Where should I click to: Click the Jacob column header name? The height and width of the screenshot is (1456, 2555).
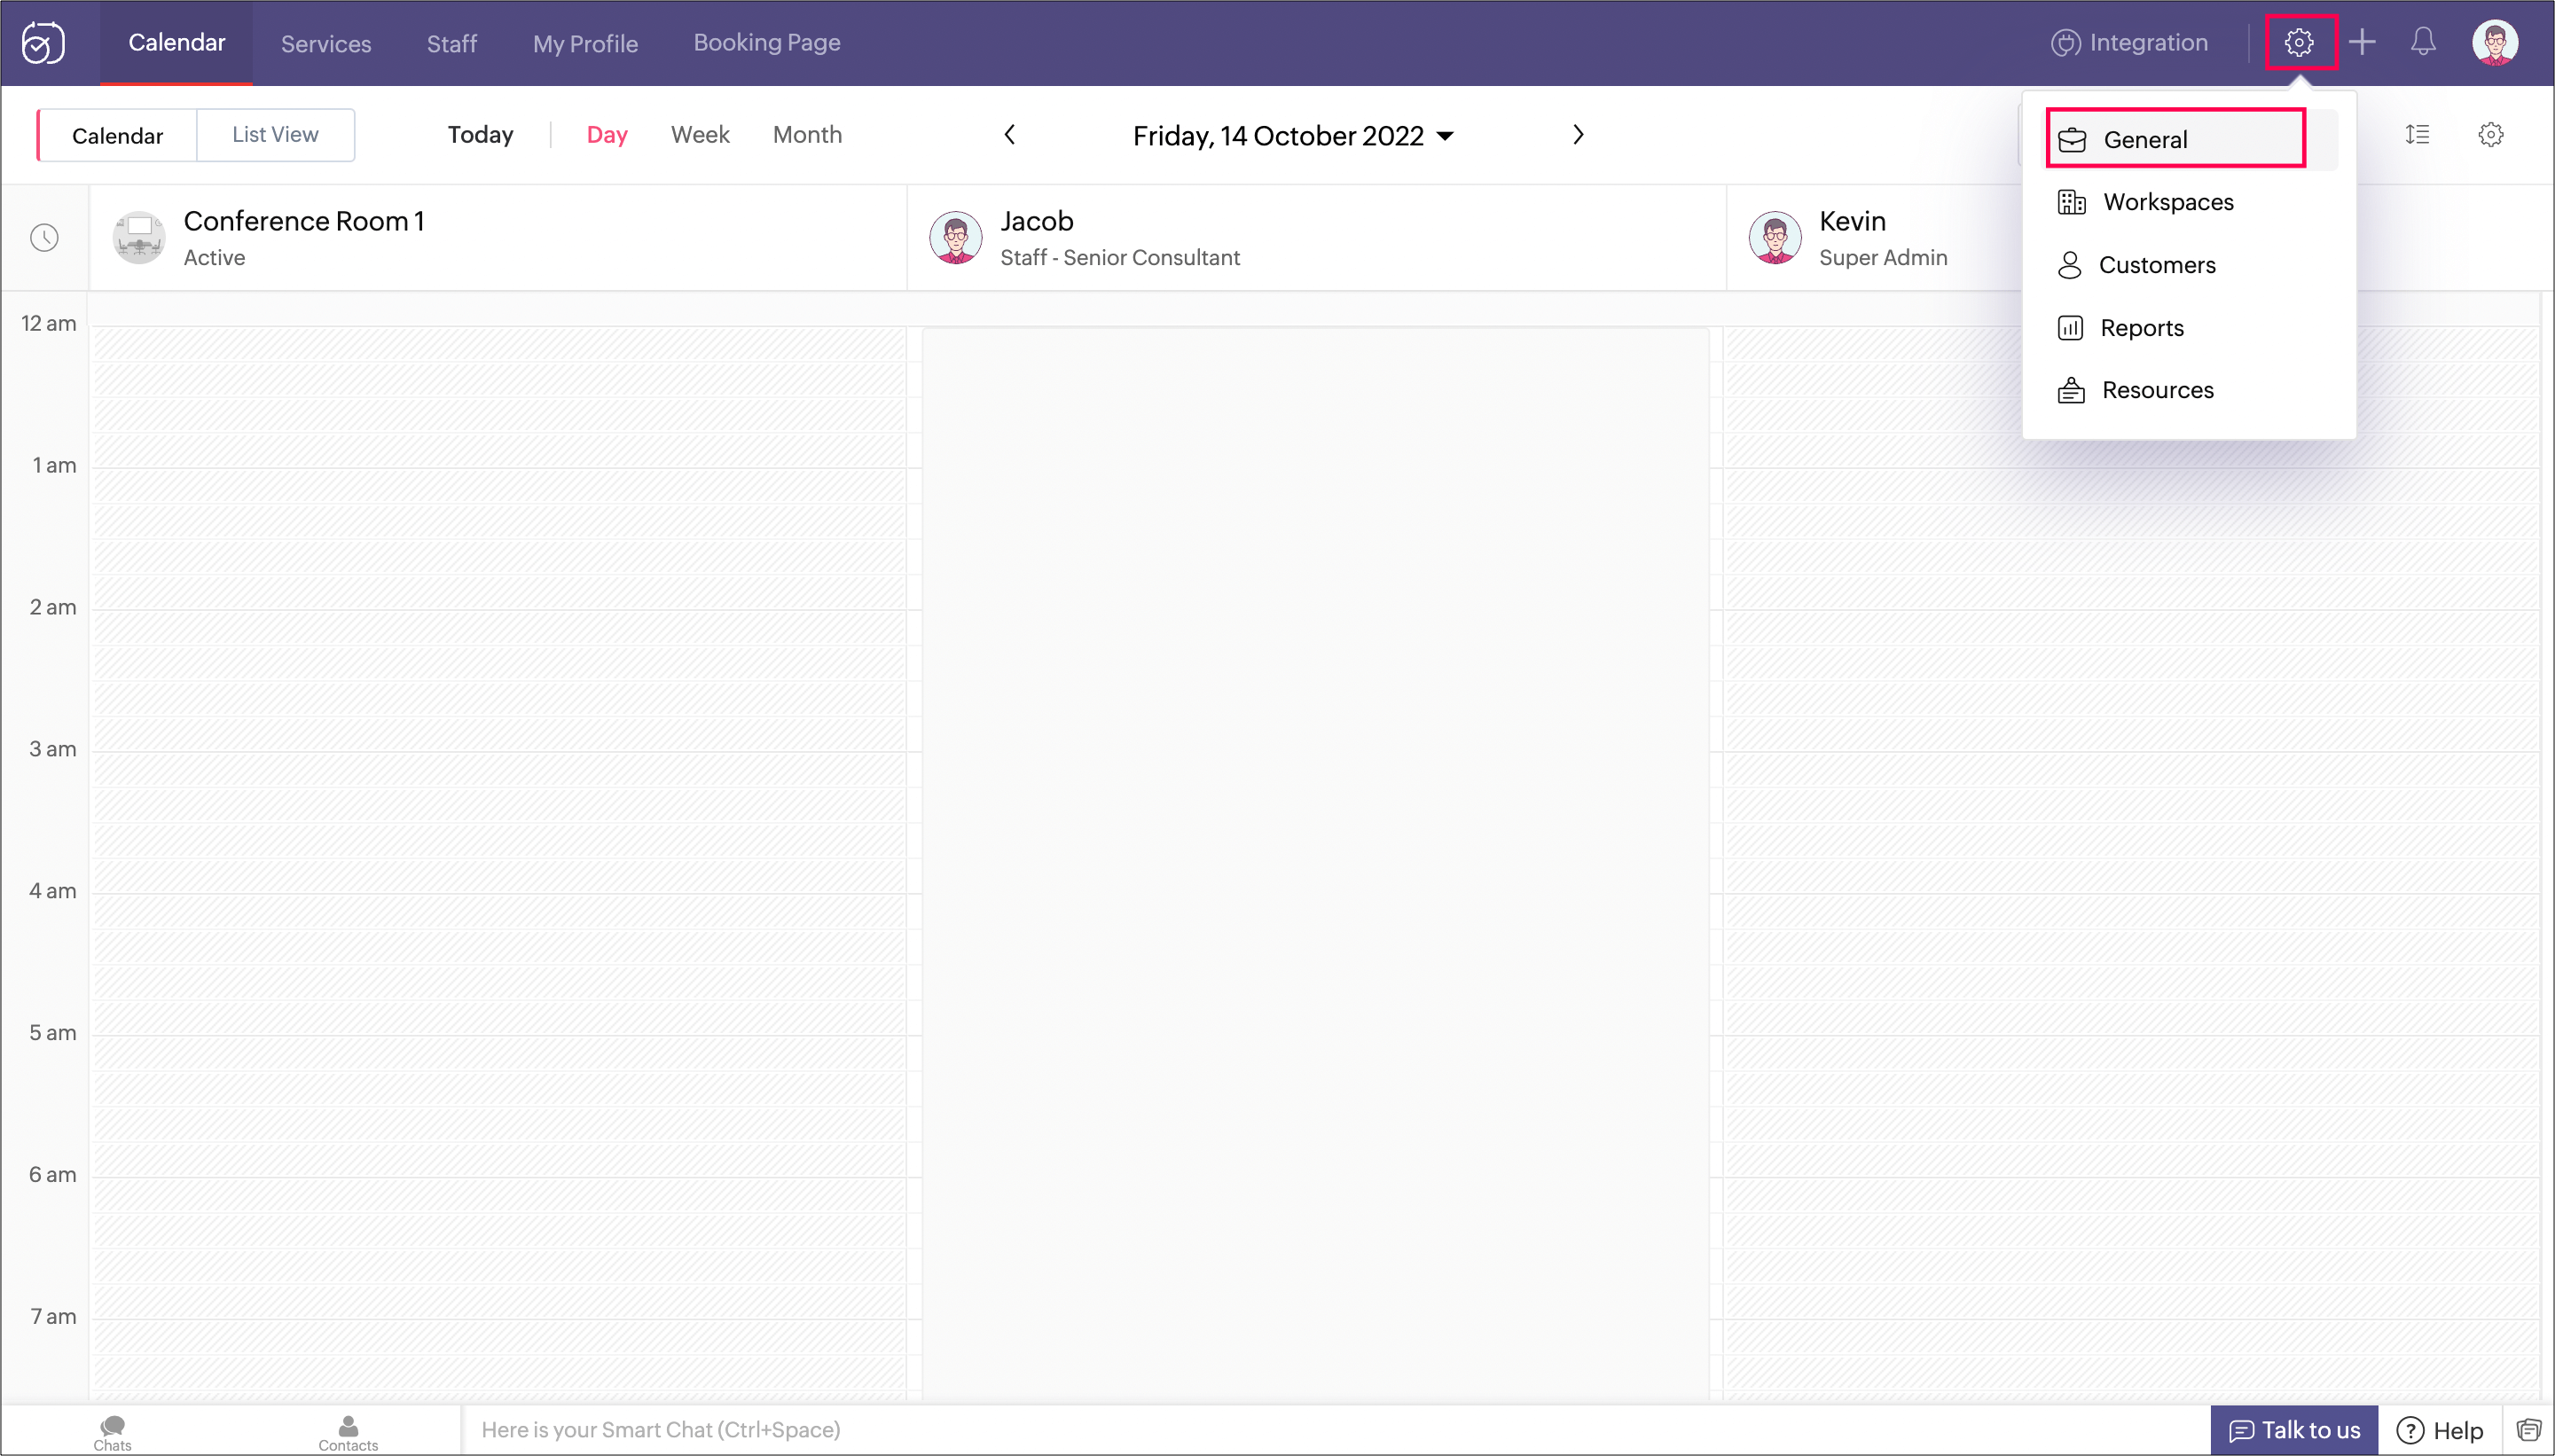click(x=1037, y=221)
